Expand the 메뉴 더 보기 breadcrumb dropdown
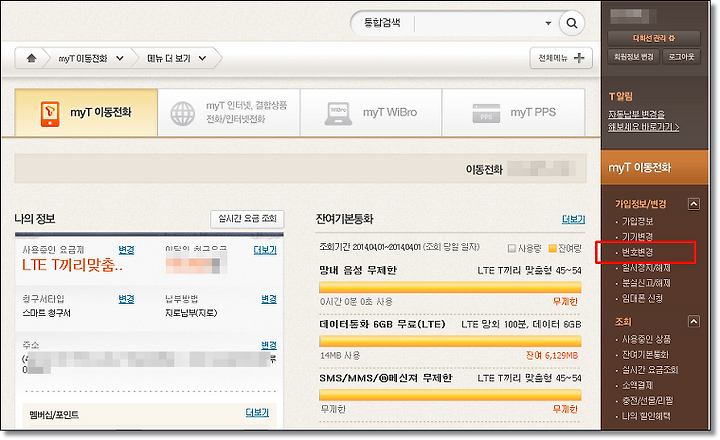720x440 pixels. 202,58
